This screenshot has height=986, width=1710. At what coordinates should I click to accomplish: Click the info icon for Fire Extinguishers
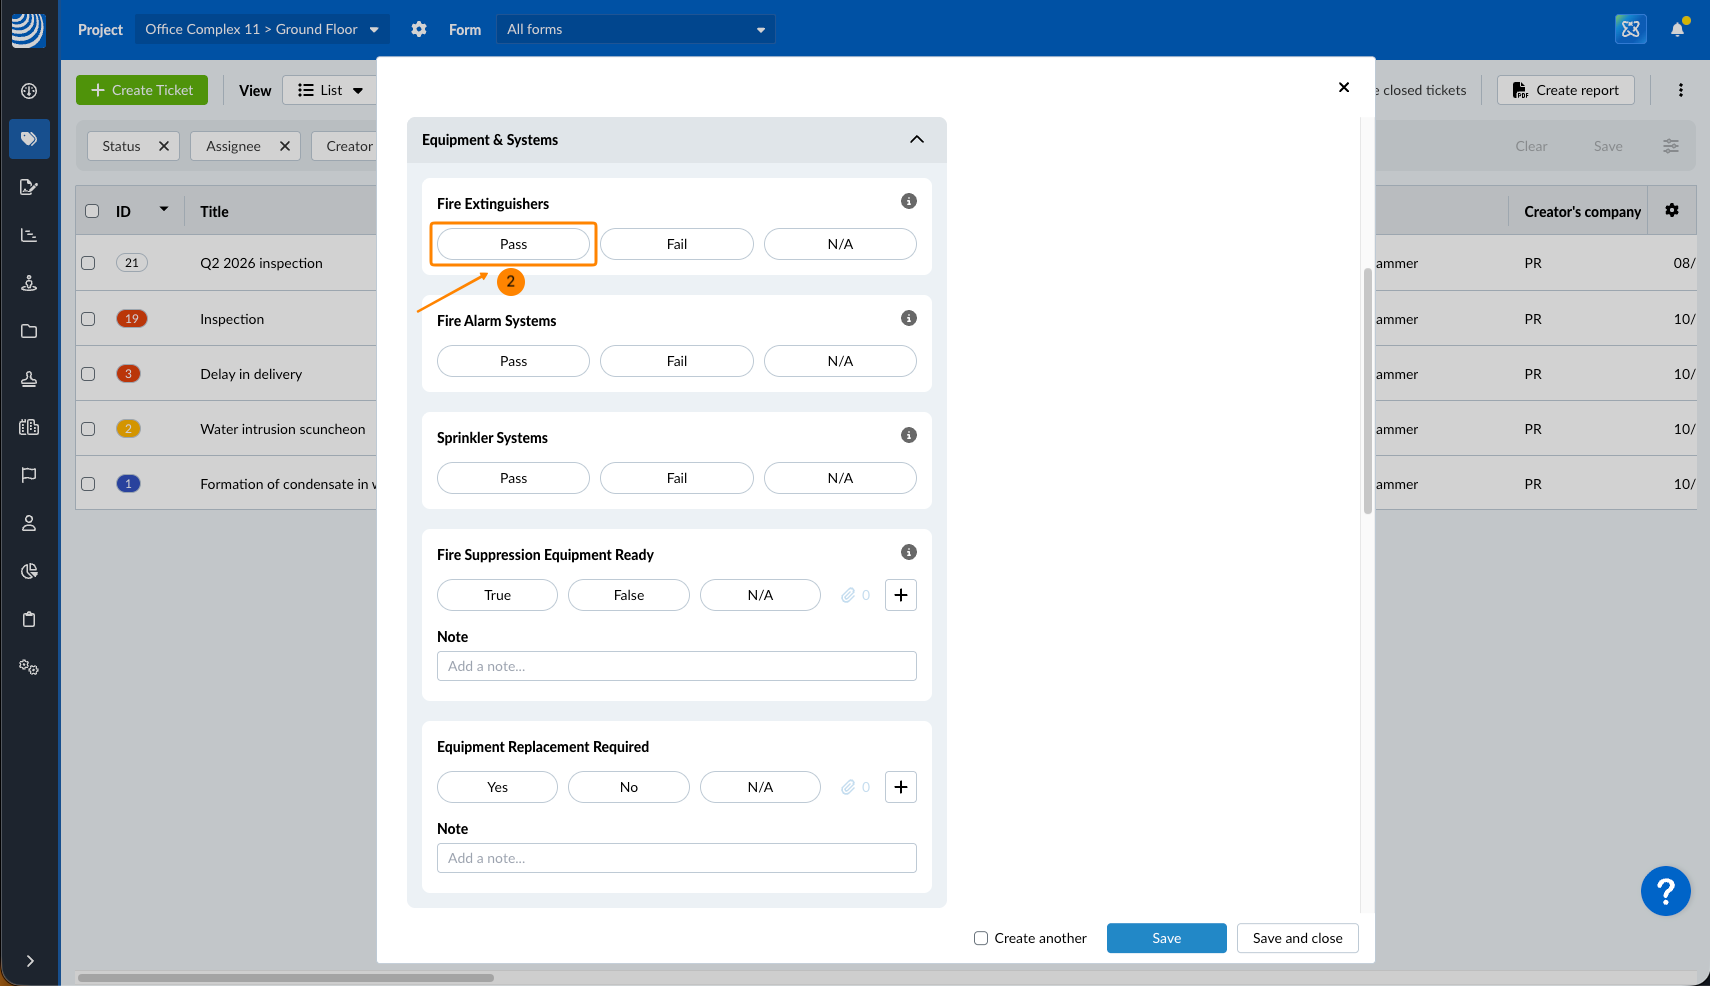click(x=908, y=201)
